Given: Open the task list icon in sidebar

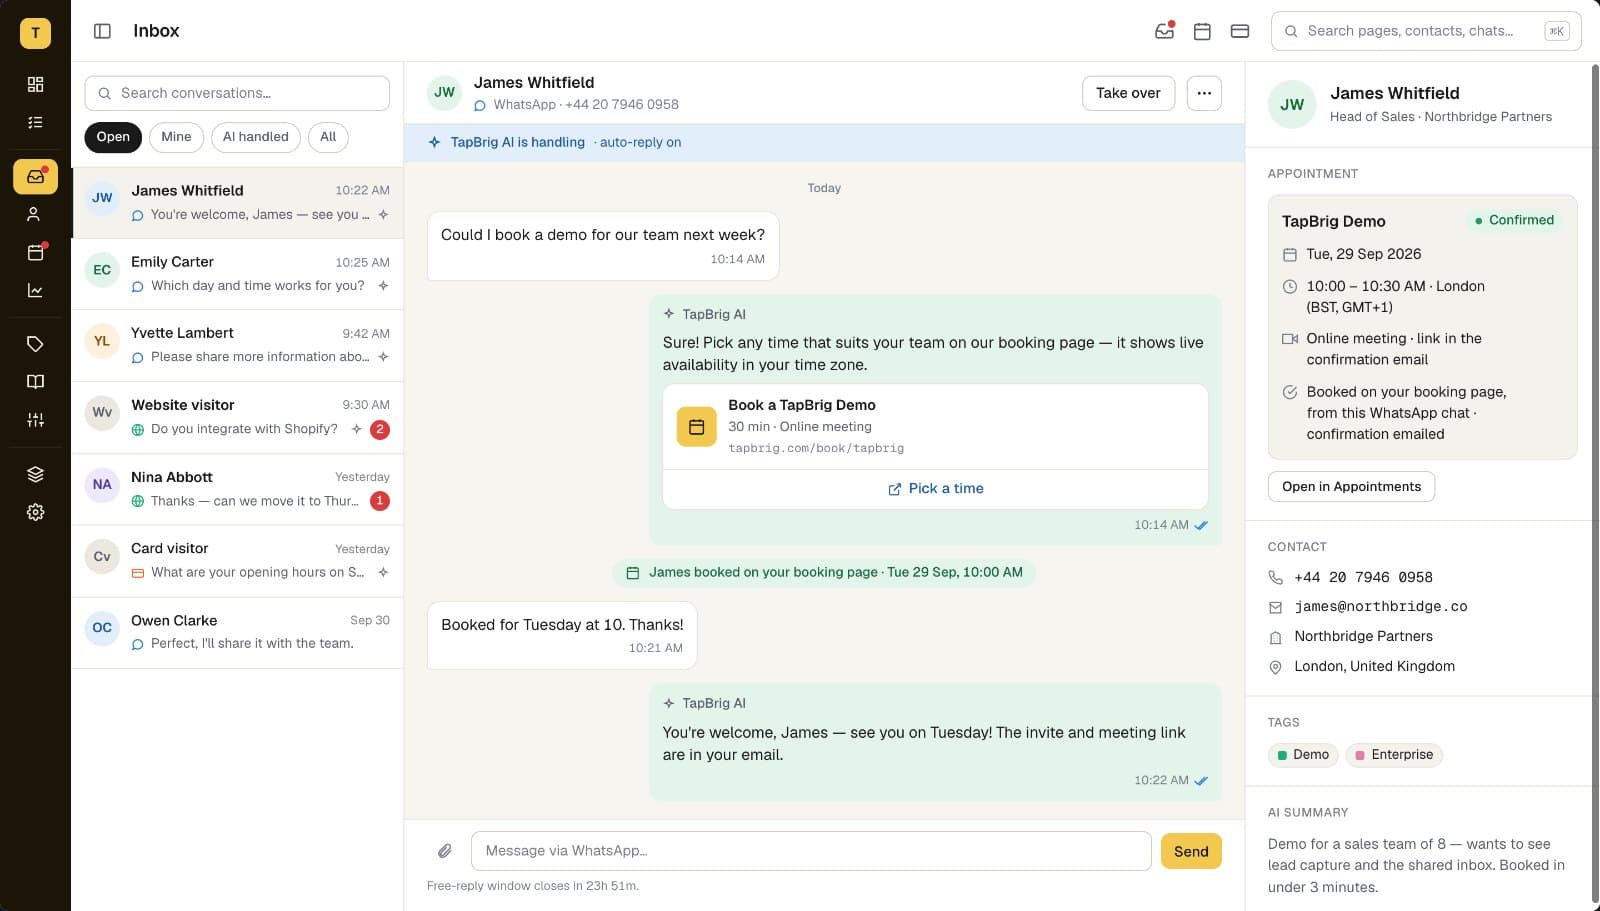Looking at the screenshot, I should tap(35, 122).
